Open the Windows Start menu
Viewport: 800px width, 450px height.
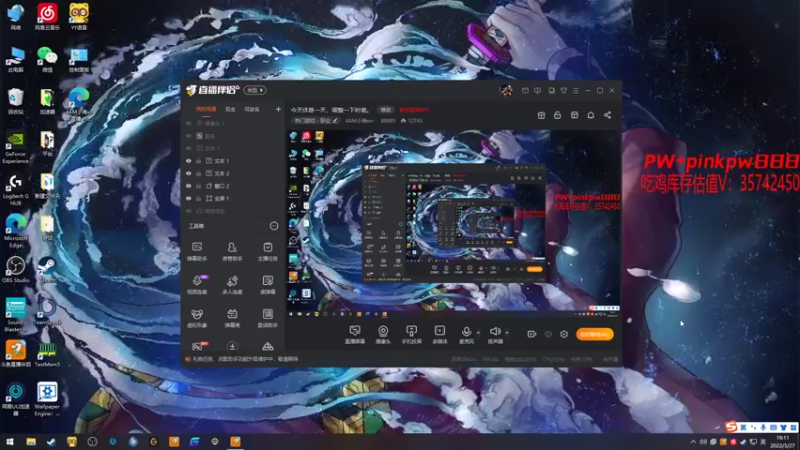pos(10,442)
